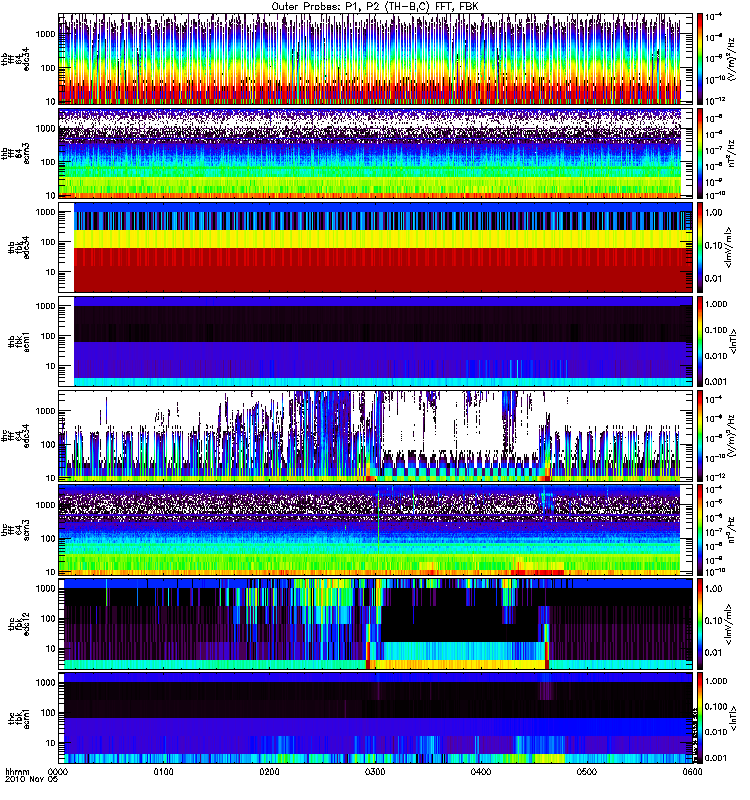Click the thc fff scm3 panel color bar
This screenshot has height=800, width=750.
coord(700,530)
